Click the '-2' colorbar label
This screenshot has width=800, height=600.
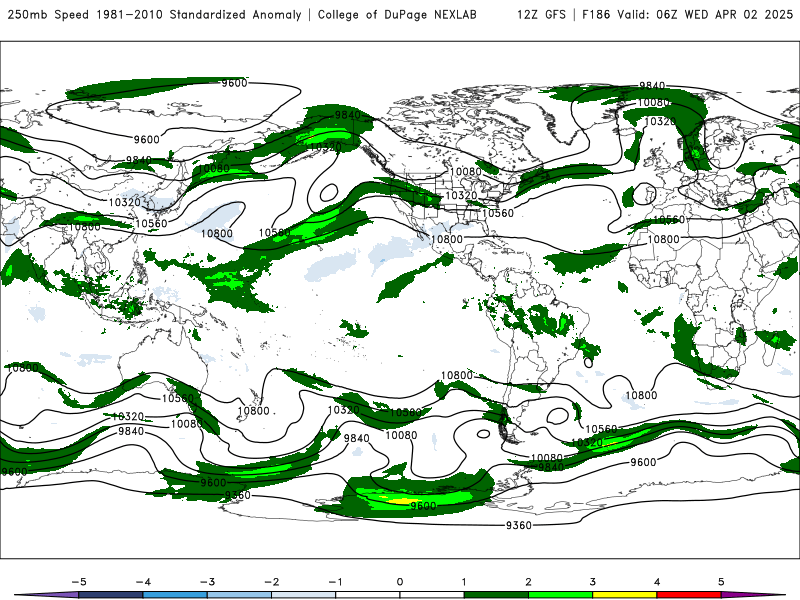coord(271,582)
